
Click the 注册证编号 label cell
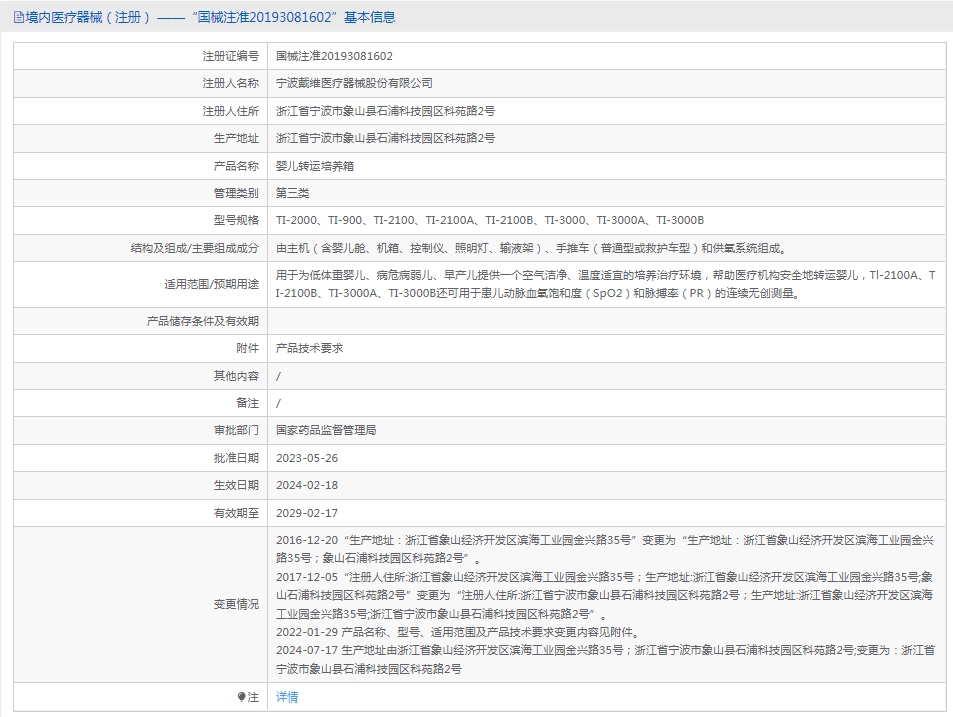click(140, 56)
